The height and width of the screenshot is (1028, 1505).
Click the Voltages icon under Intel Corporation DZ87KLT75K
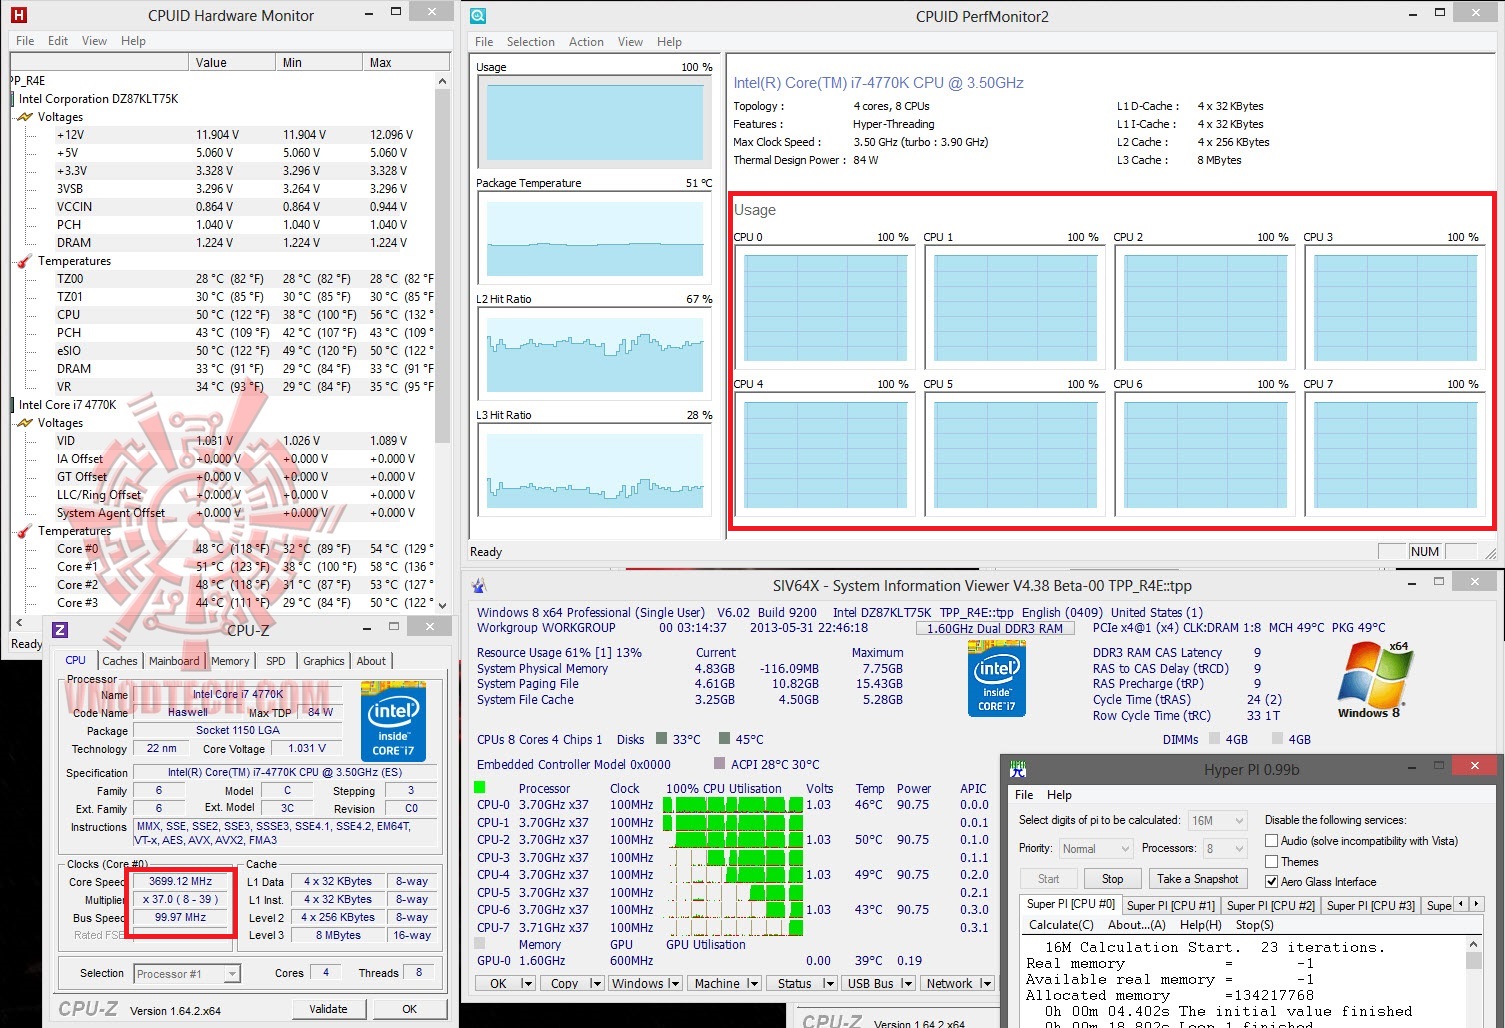click(x=26, y=117)
